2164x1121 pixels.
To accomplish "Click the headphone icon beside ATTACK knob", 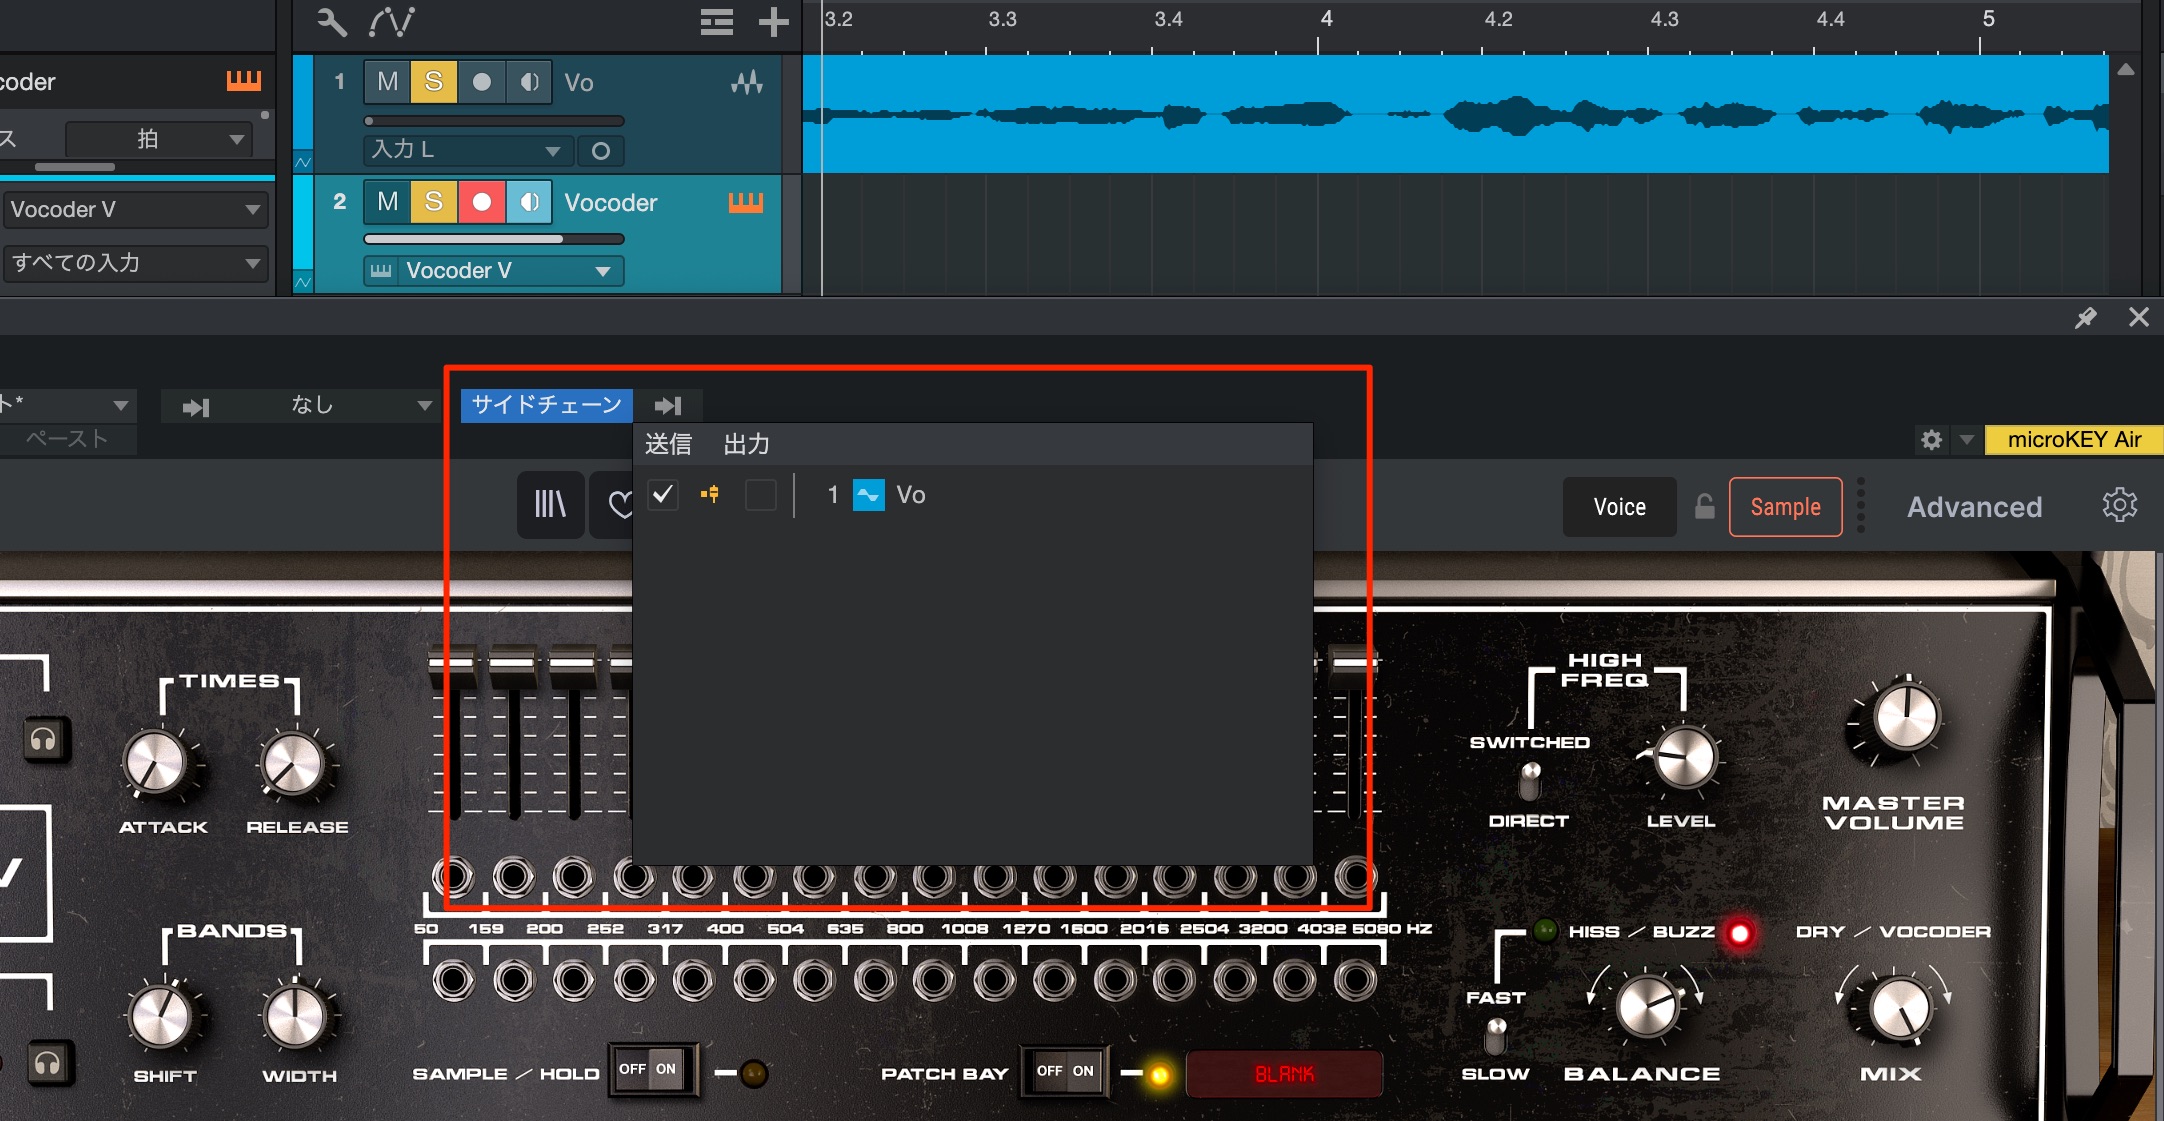I will [x=44, y=739].
